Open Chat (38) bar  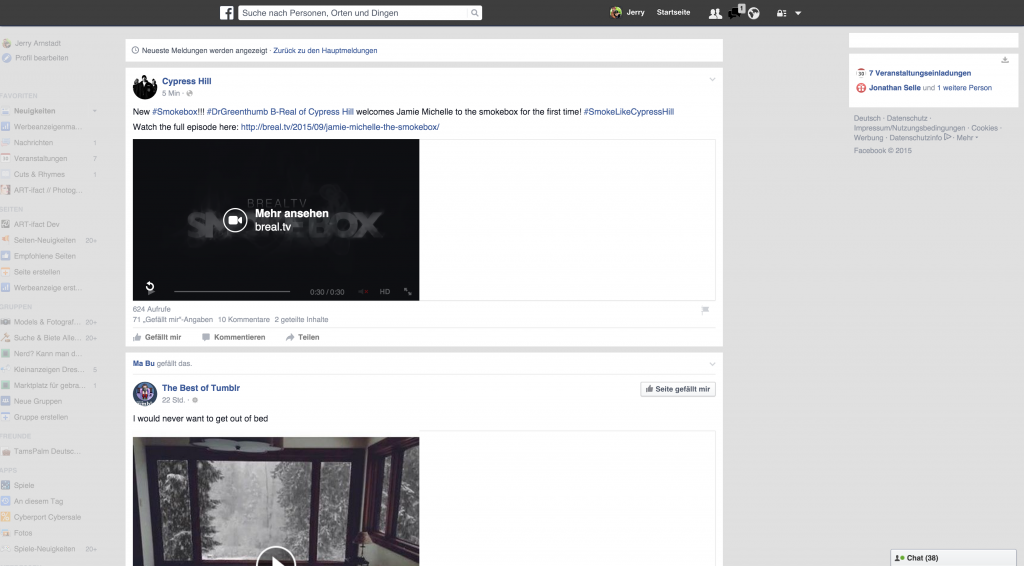click(953, 558)
